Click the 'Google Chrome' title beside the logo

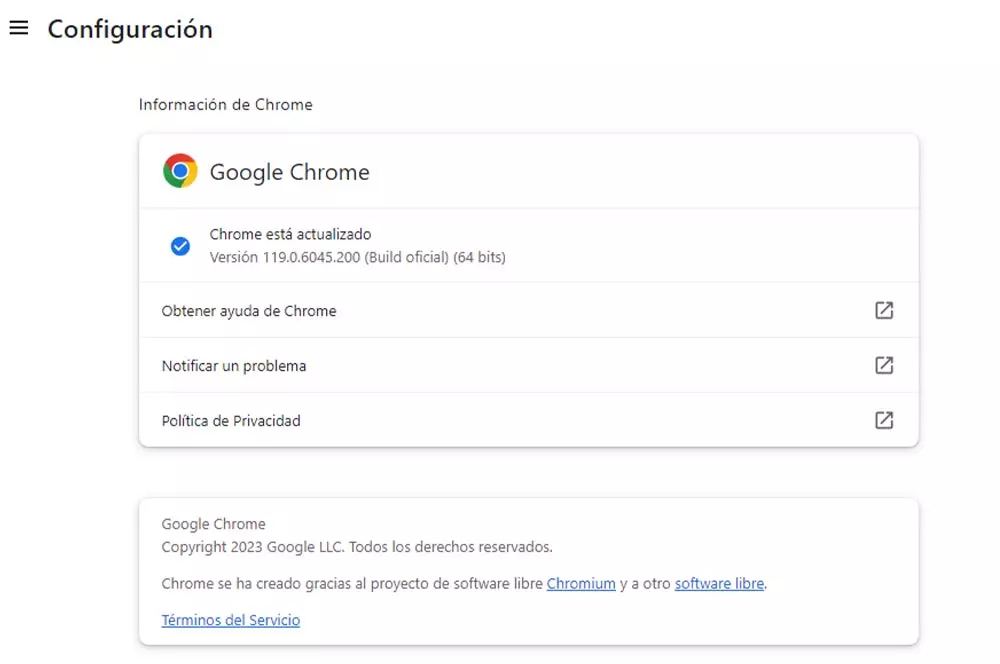[x=289, y=172]
